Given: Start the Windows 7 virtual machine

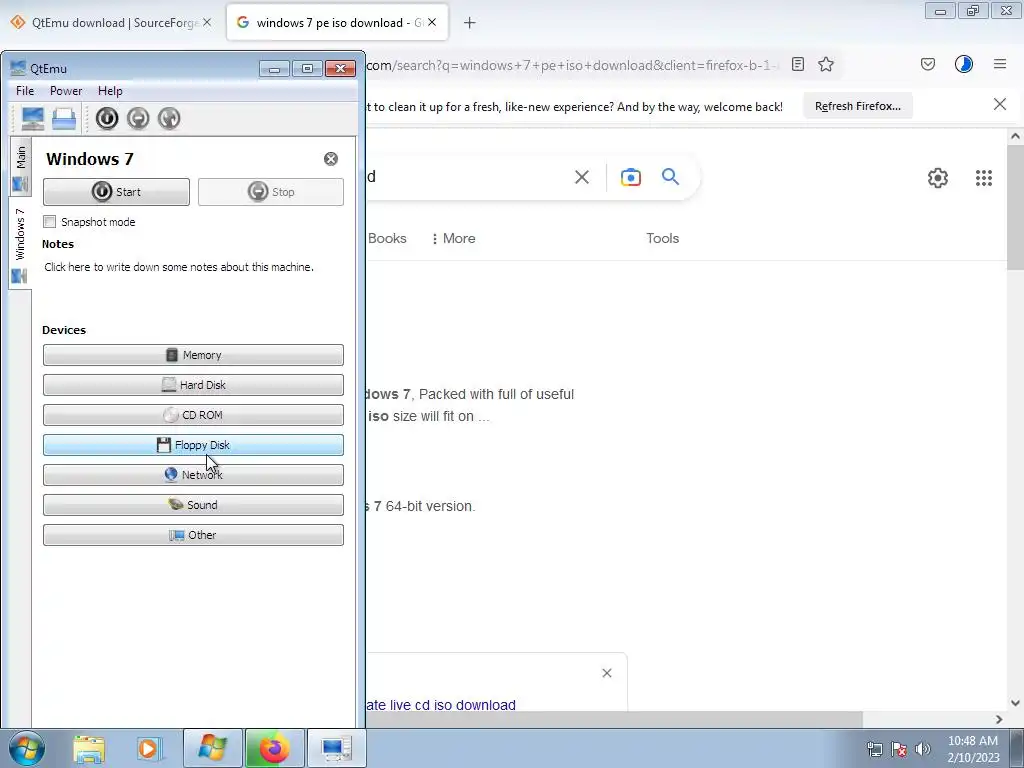Looking at the screenshot, I should point(116,192).
